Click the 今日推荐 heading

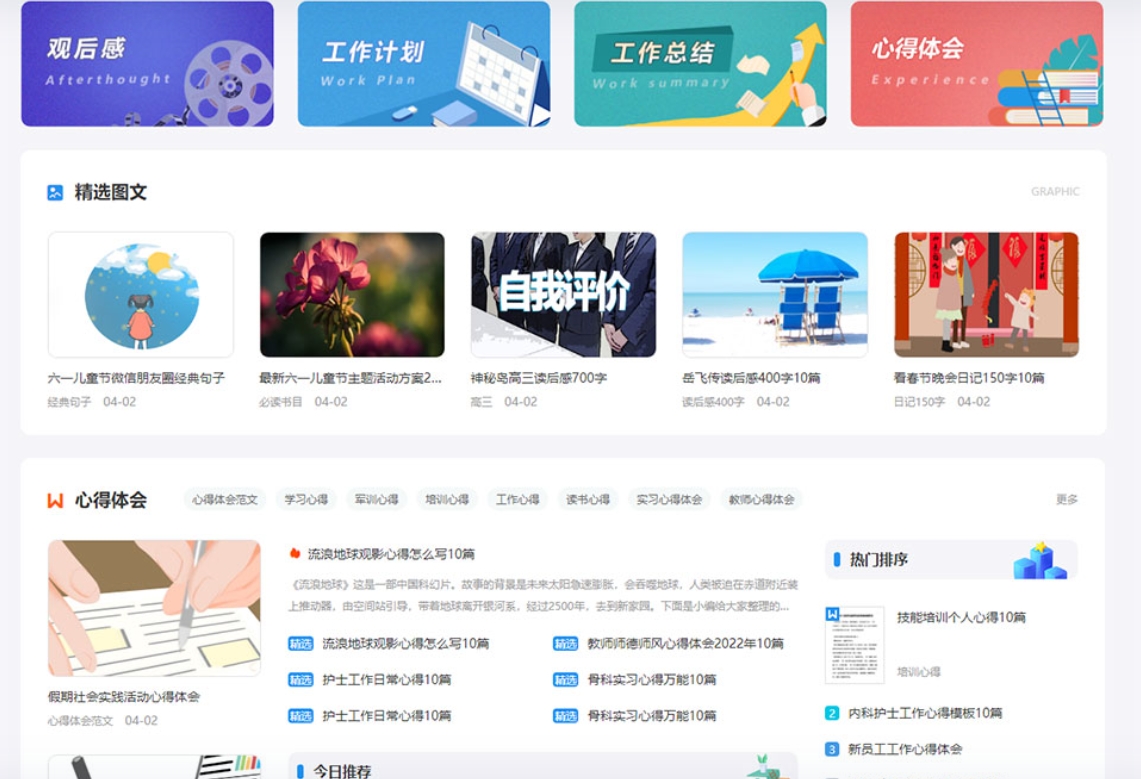(x=342, y=771)
